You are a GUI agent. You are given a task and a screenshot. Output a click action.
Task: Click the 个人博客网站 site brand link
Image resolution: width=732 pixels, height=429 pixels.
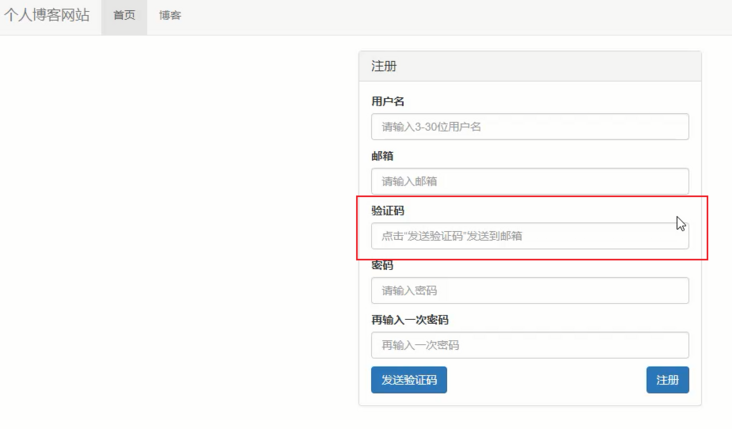[x=47, y=16]
